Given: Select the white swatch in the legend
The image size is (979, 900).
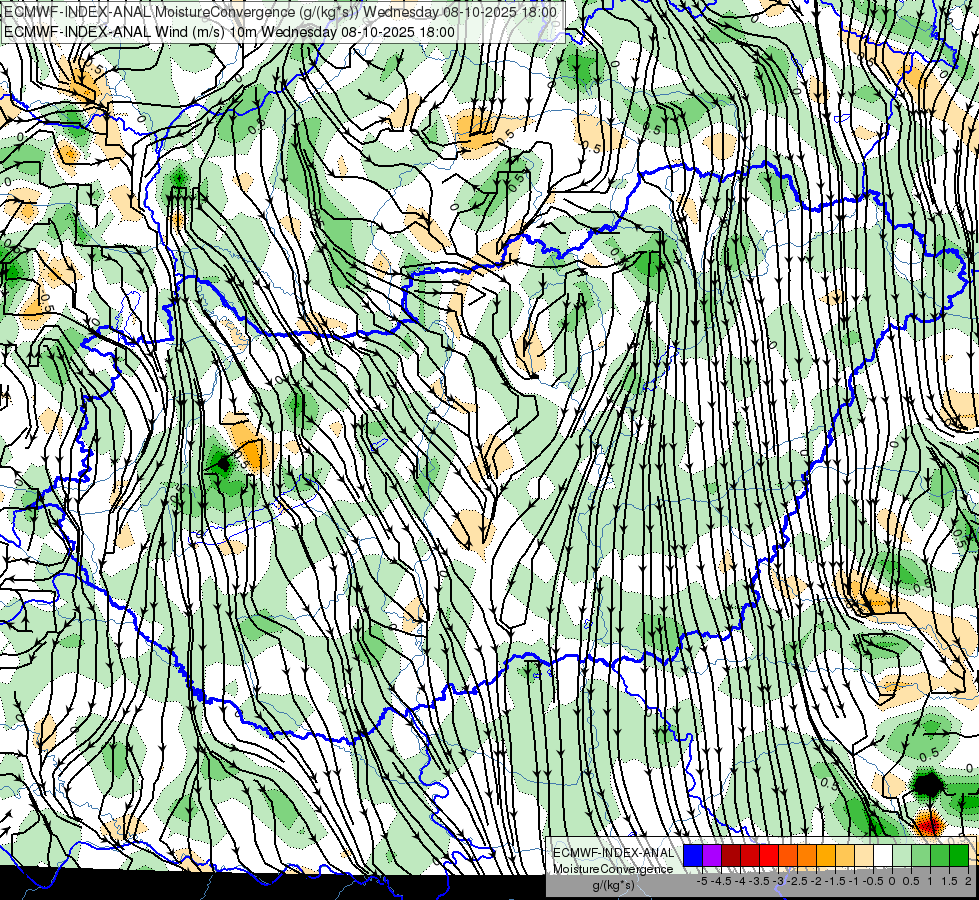Looking at the screenshot, I should (883, 855).
